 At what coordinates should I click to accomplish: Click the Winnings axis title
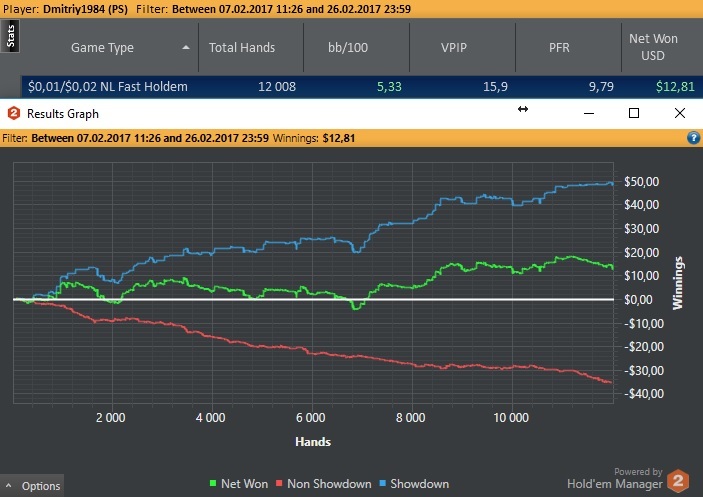tap(677, 283)
